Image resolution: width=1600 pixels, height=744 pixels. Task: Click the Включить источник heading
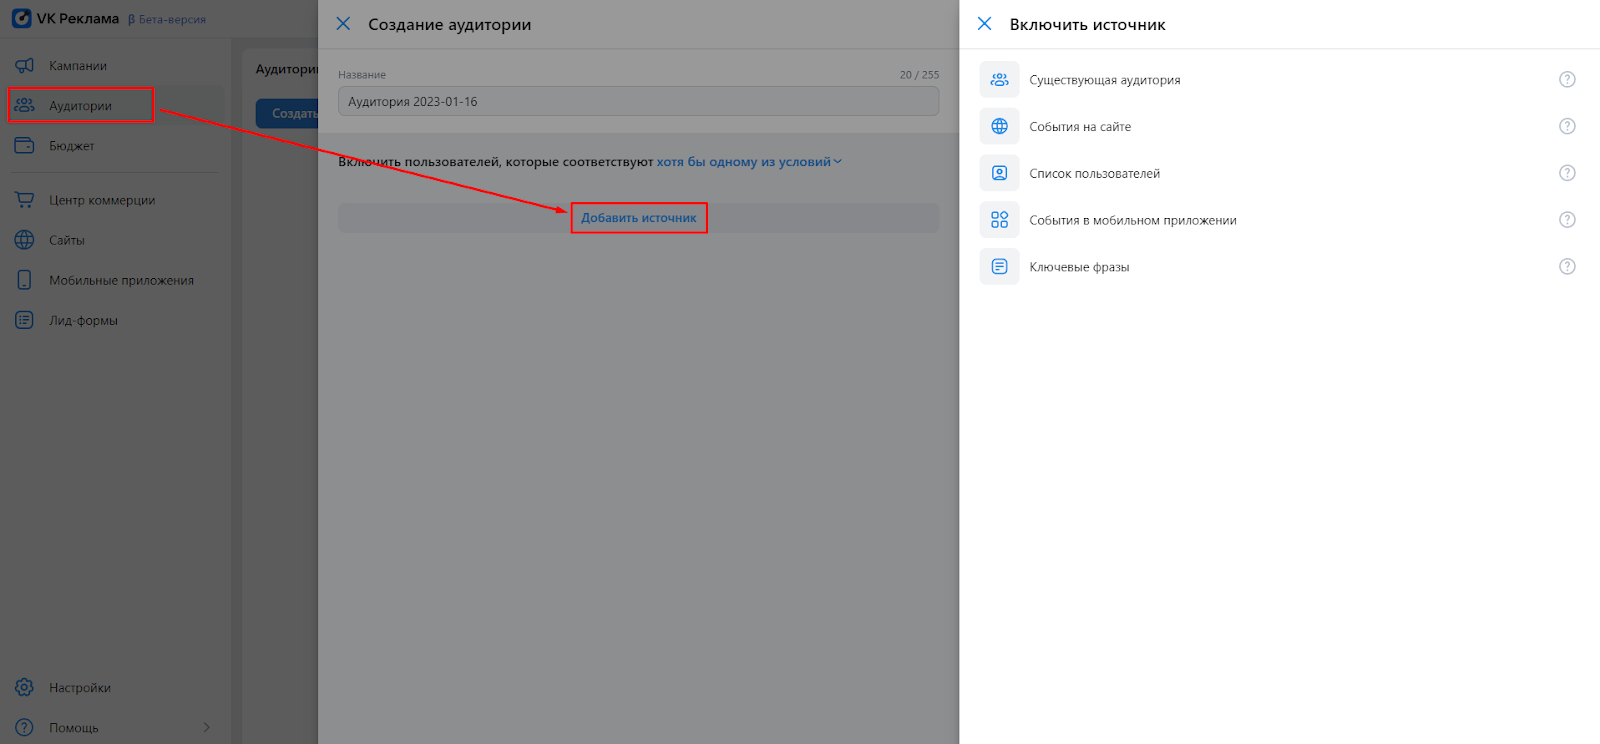click(x=1087, y=24)
